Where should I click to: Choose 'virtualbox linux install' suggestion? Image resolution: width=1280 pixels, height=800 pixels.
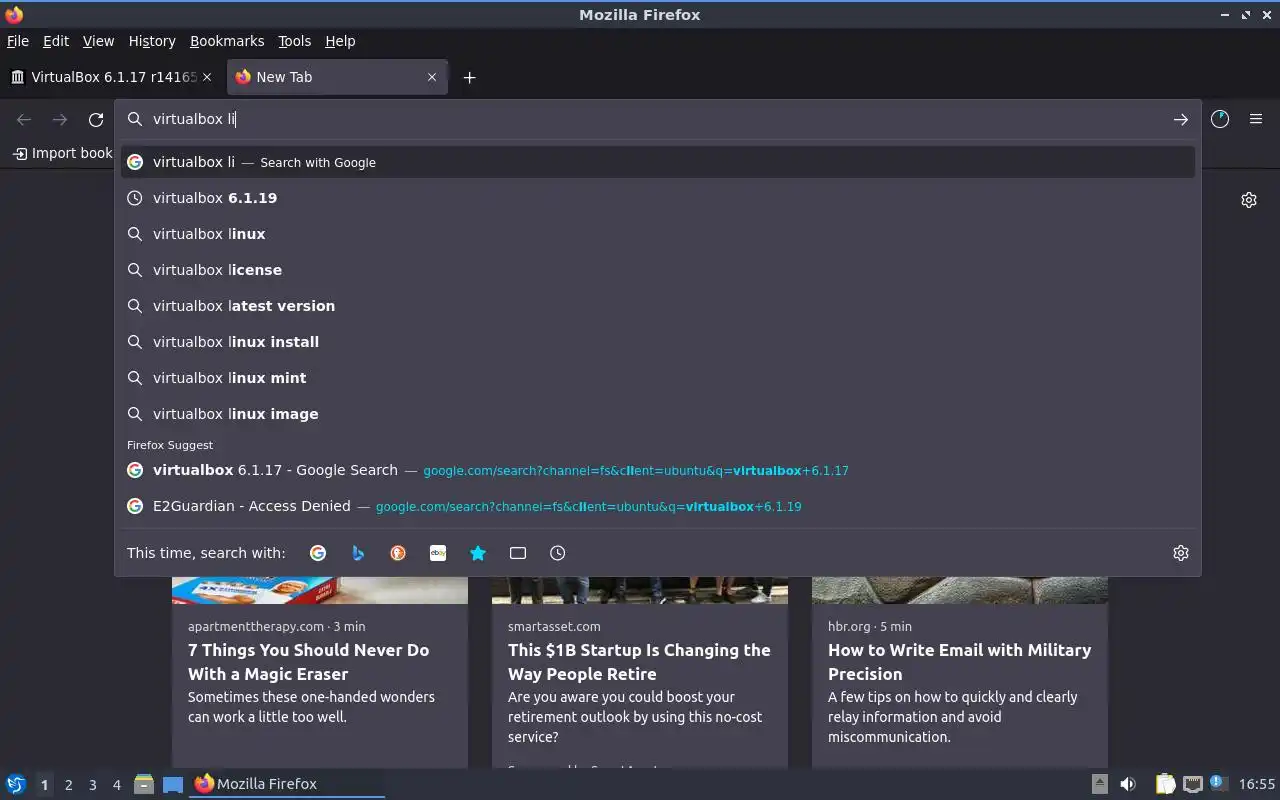(657, 342)
